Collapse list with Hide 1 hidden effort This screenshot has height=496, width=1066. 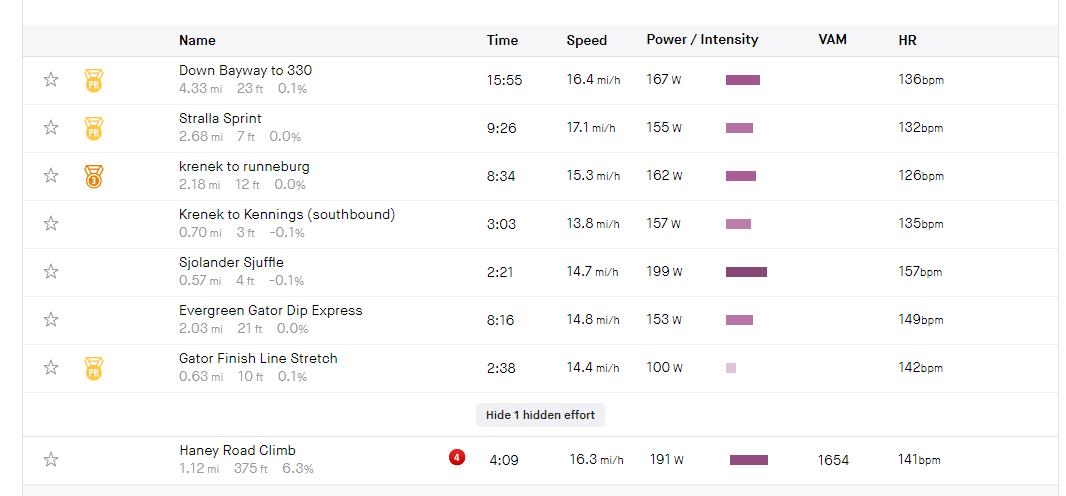click(540, 415)
